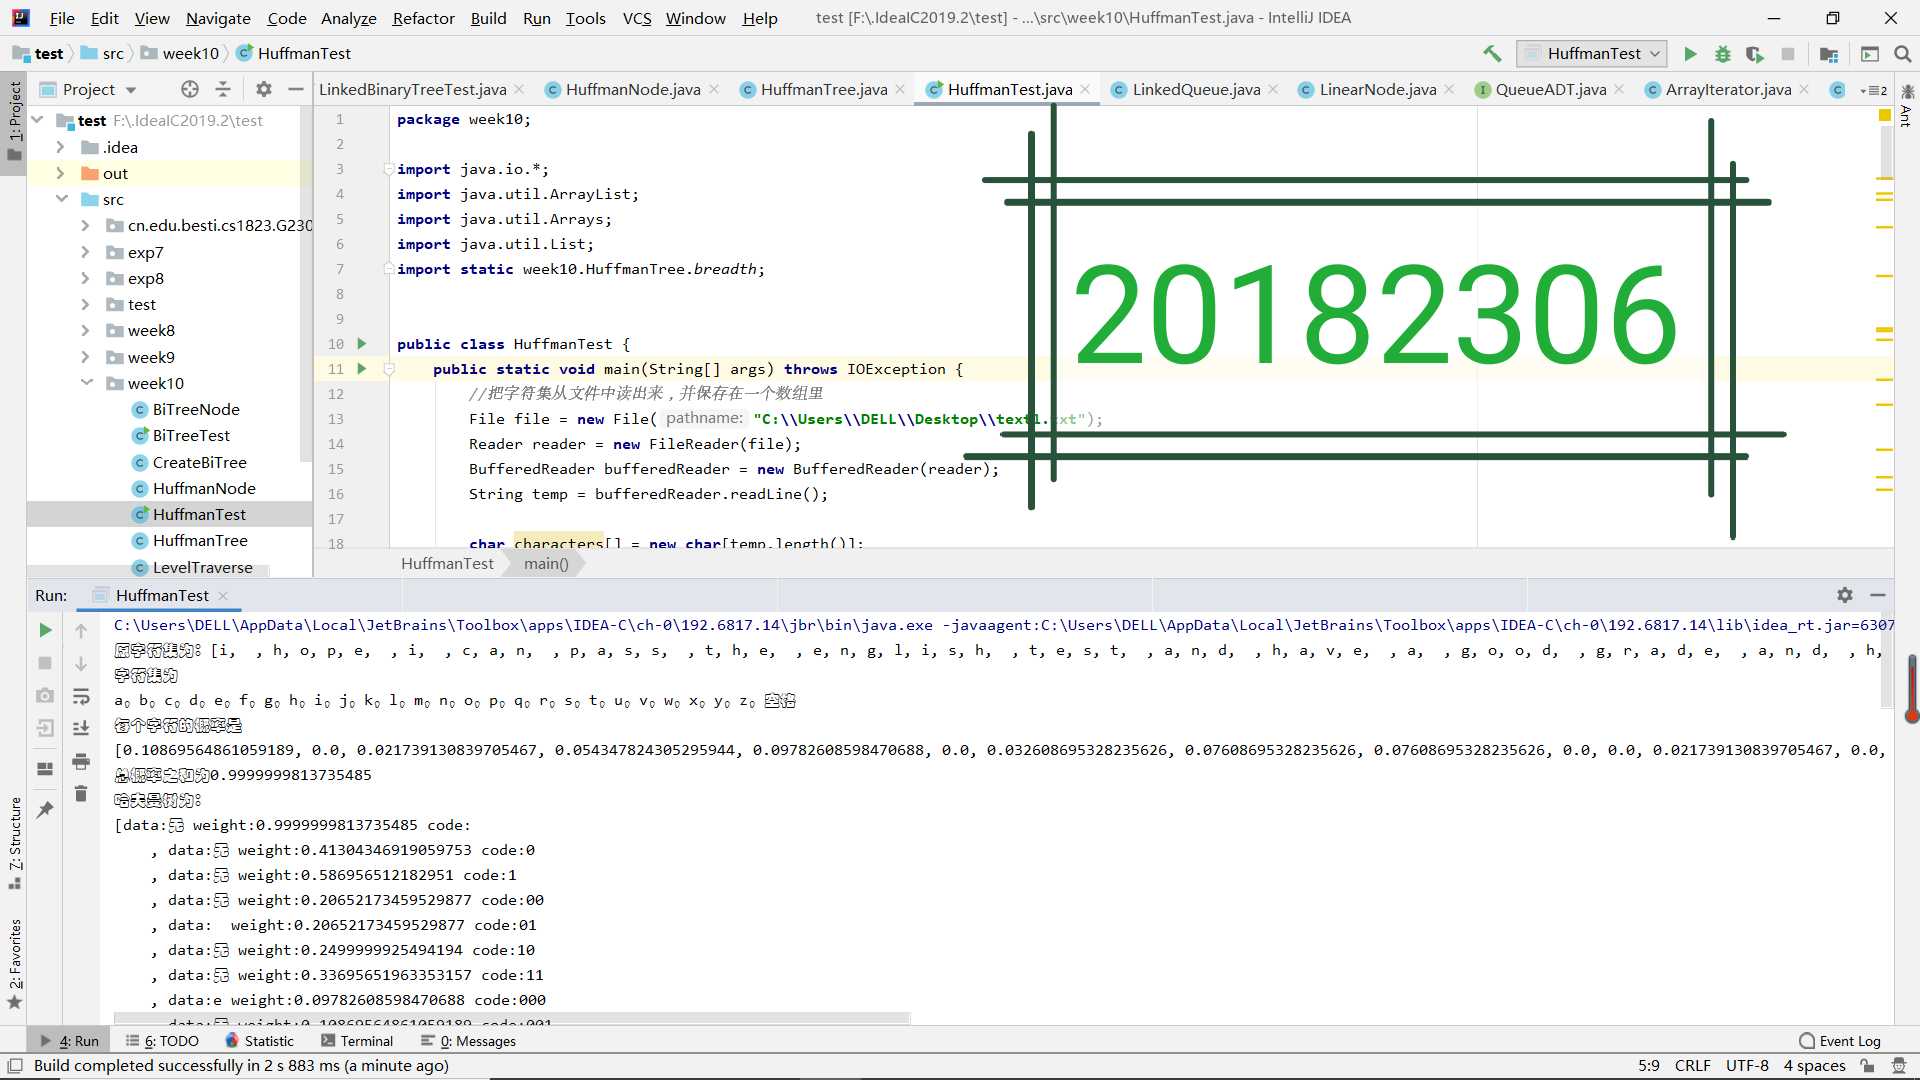Image resolution: width=1920 pixels, height=1080 pixels.
Task: Click the up stack trace arrow
Action: (x=81, y=630)
